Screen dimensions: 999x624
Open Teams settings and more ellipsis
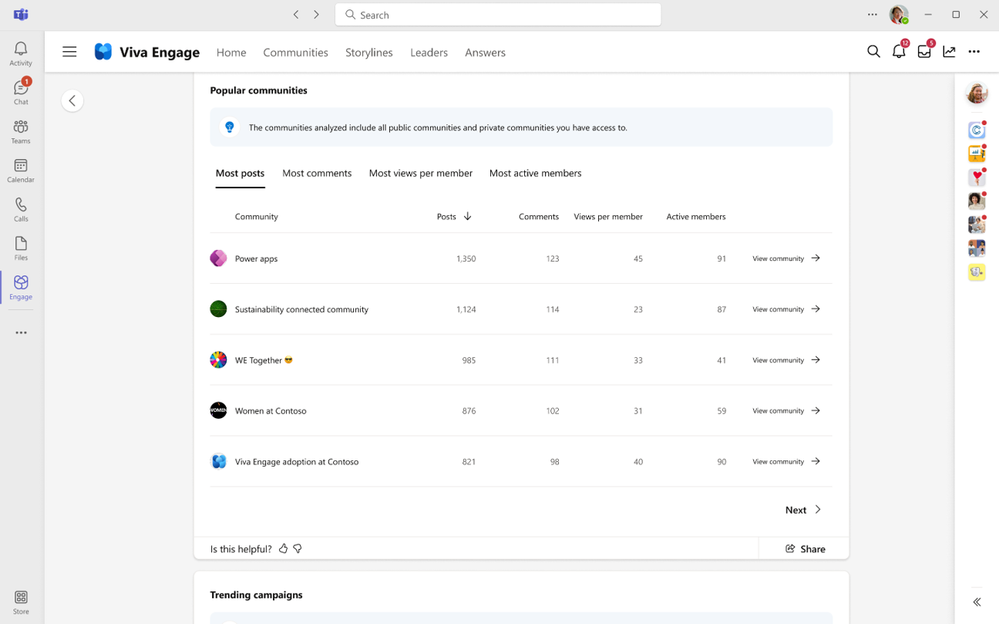coord(872,15)
